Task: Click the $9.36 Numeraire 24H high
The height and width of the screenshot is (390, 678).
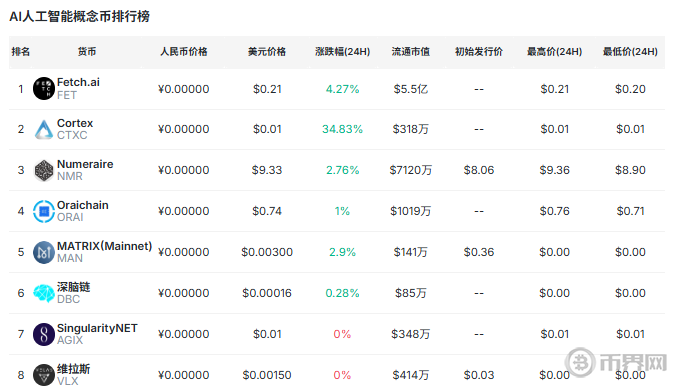Action: coord(554,170)
